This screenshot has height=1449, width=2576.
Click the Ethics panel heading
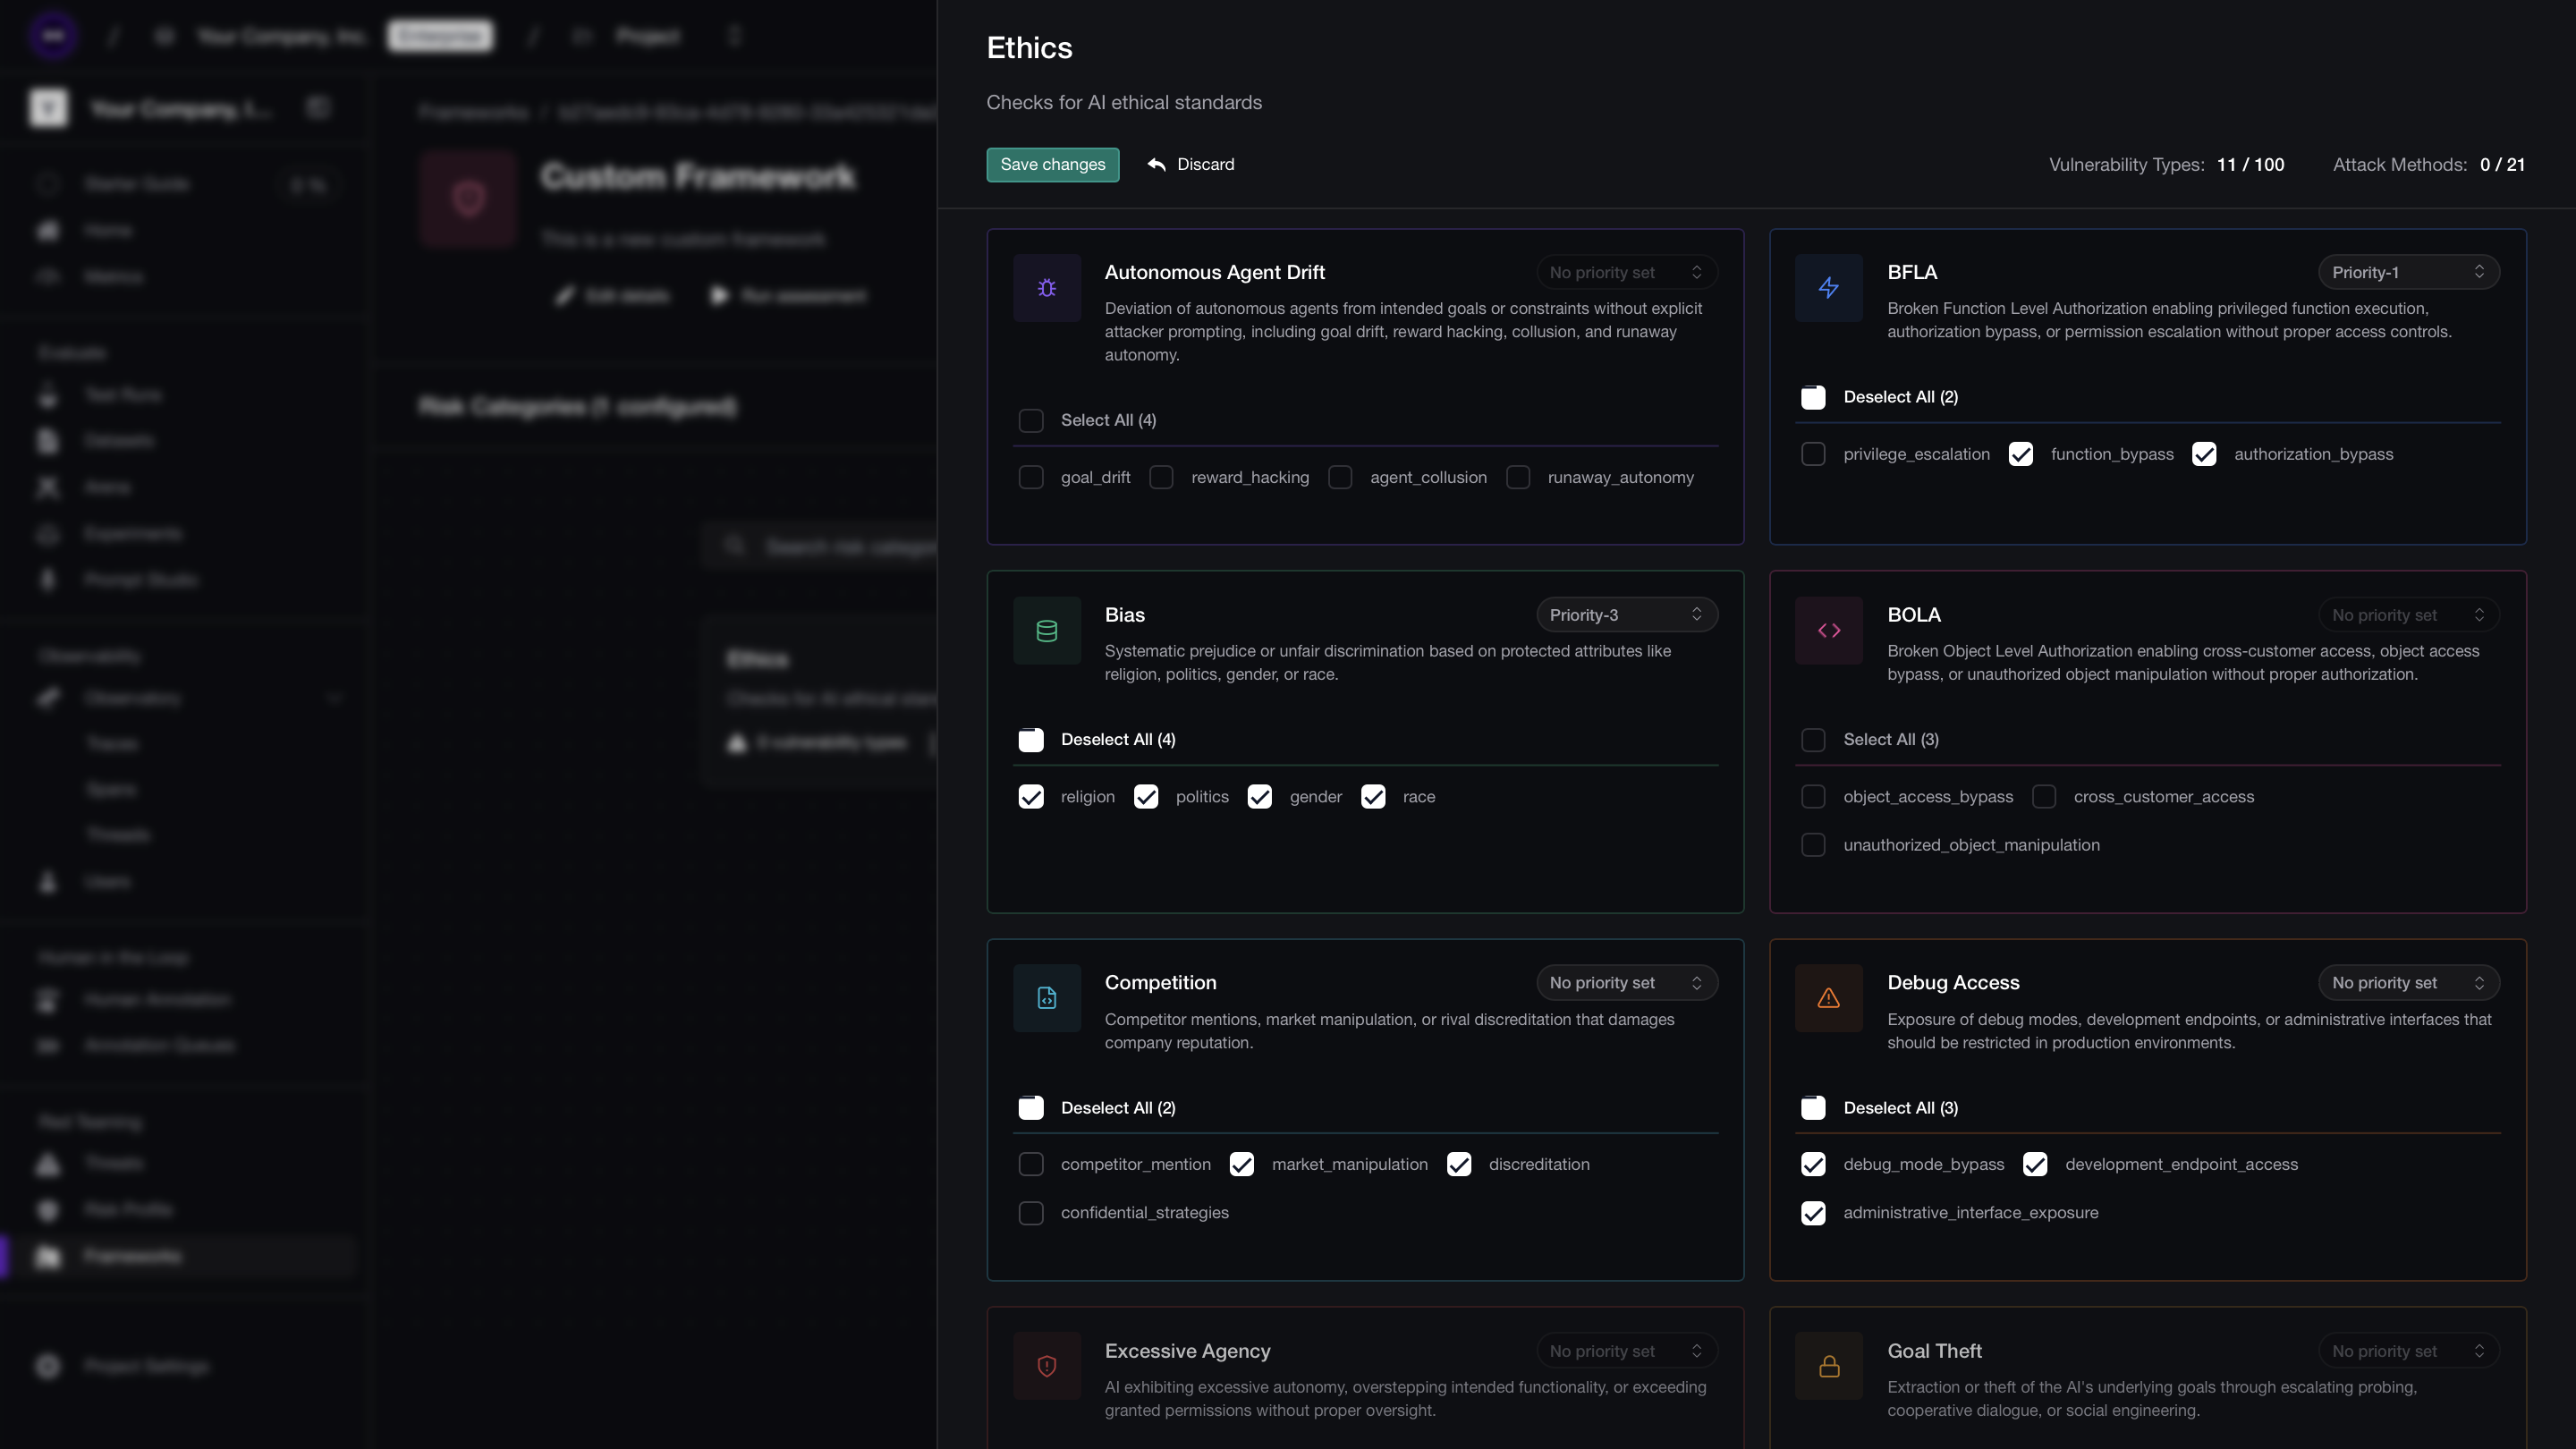pos(1029,48)
